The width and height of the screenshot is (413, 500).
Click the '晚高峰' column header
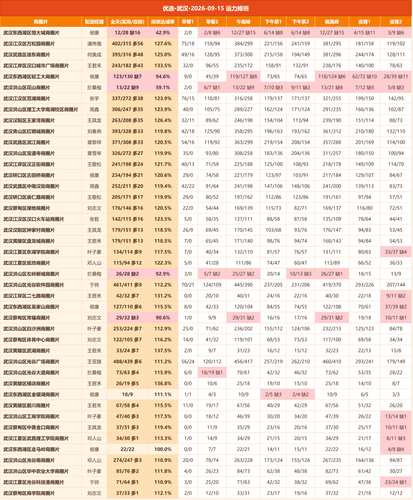tap(332, 22)
